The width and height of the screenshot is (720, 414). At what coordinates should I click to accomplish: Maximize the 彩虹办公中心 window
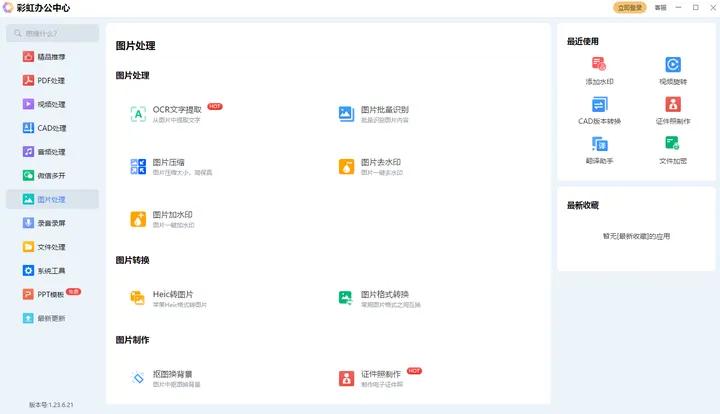(696, 7)
